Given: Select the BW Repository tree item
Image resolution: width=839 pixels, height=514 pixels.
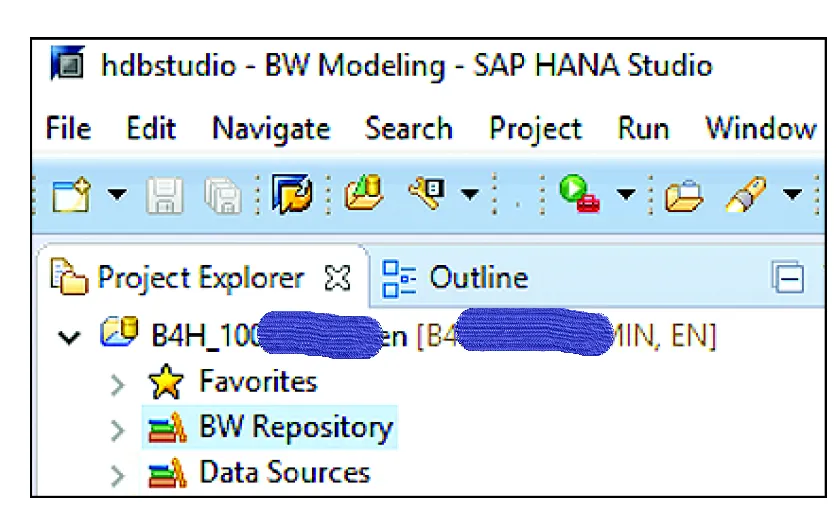Looking at the screenshot, I should [x=296, y=428].
